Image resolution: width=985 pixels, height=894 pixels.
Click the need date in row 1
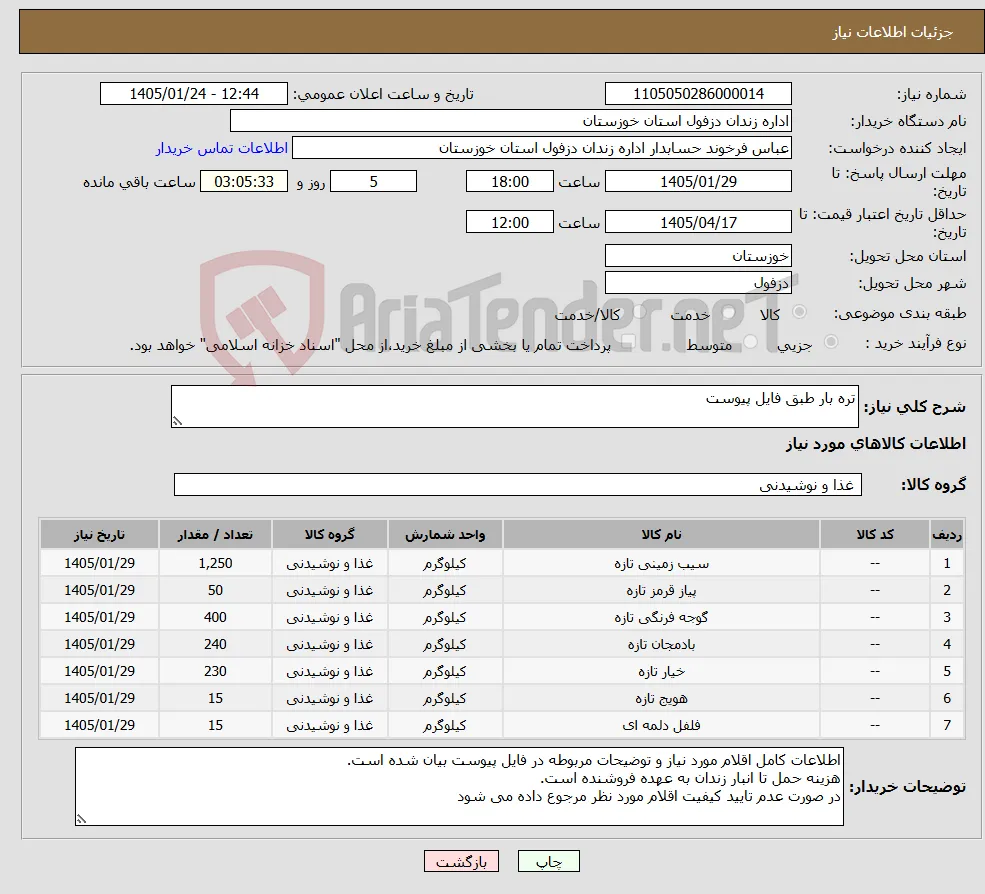(x=99, y=564)
